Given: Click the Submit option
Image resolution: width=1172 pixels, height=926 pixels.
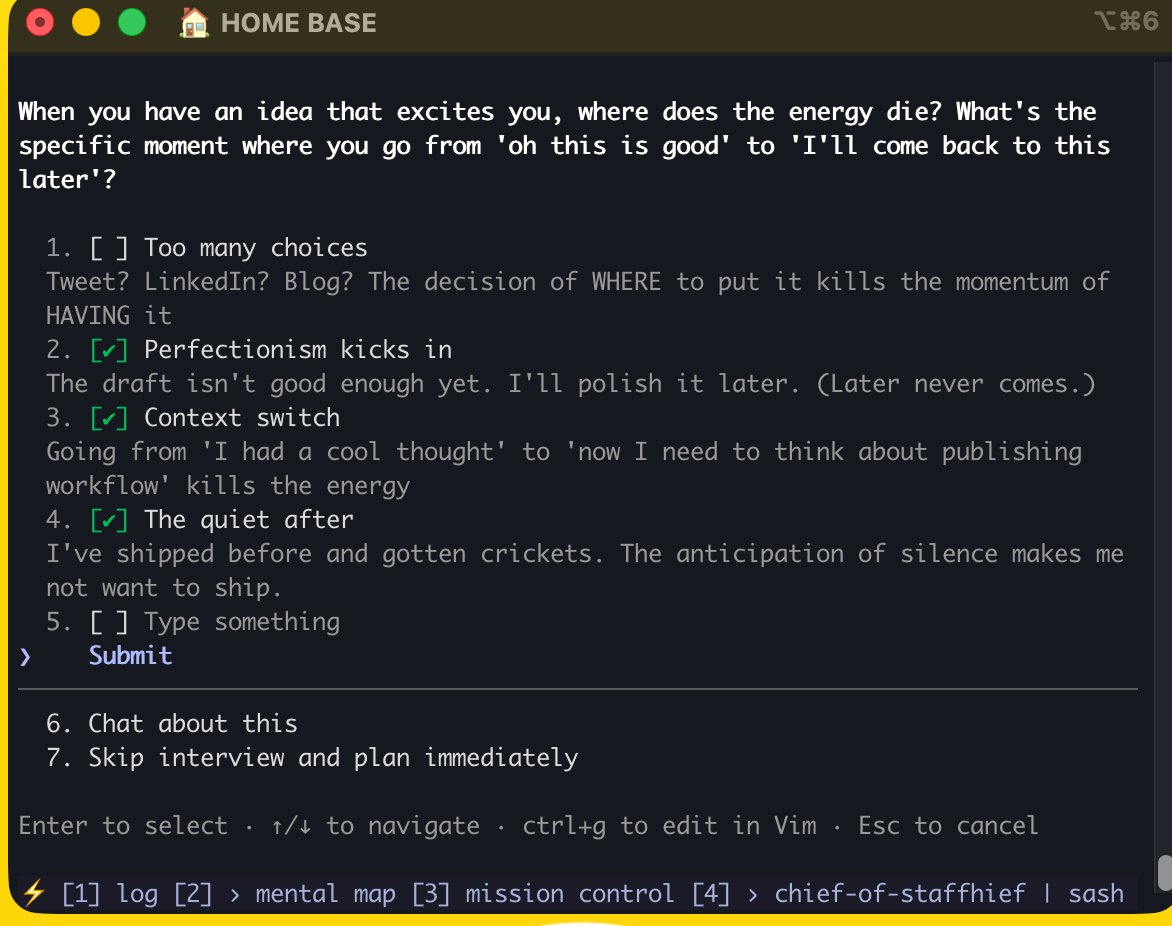Looking at the screenshot, I should point(131,655).
